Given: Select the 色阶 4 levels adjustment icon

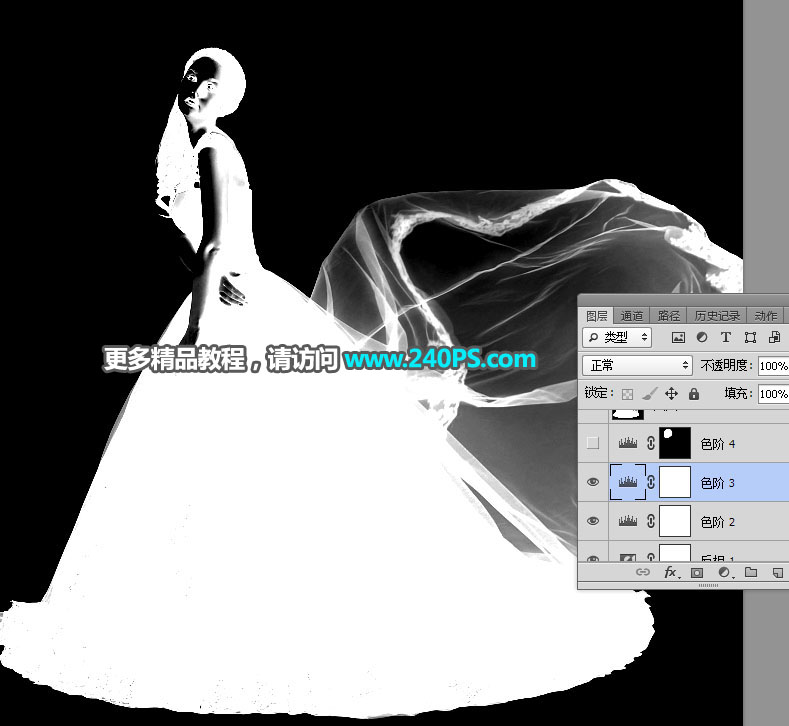Looking at the screenshot, I should click(627, 443).
